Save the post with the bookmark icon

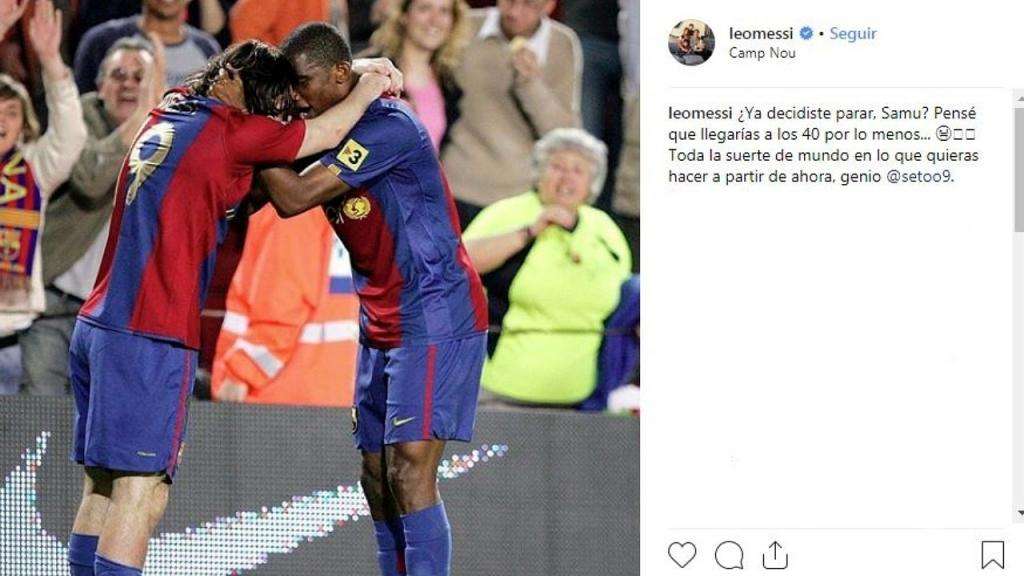coord(993,554)
